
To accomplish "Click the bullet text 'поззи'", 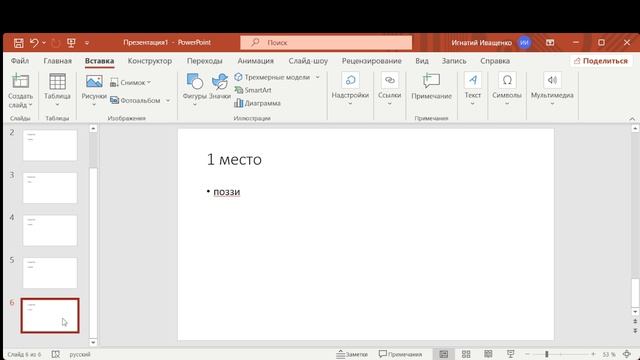I will pyautogui.click(x=227, y=192).
